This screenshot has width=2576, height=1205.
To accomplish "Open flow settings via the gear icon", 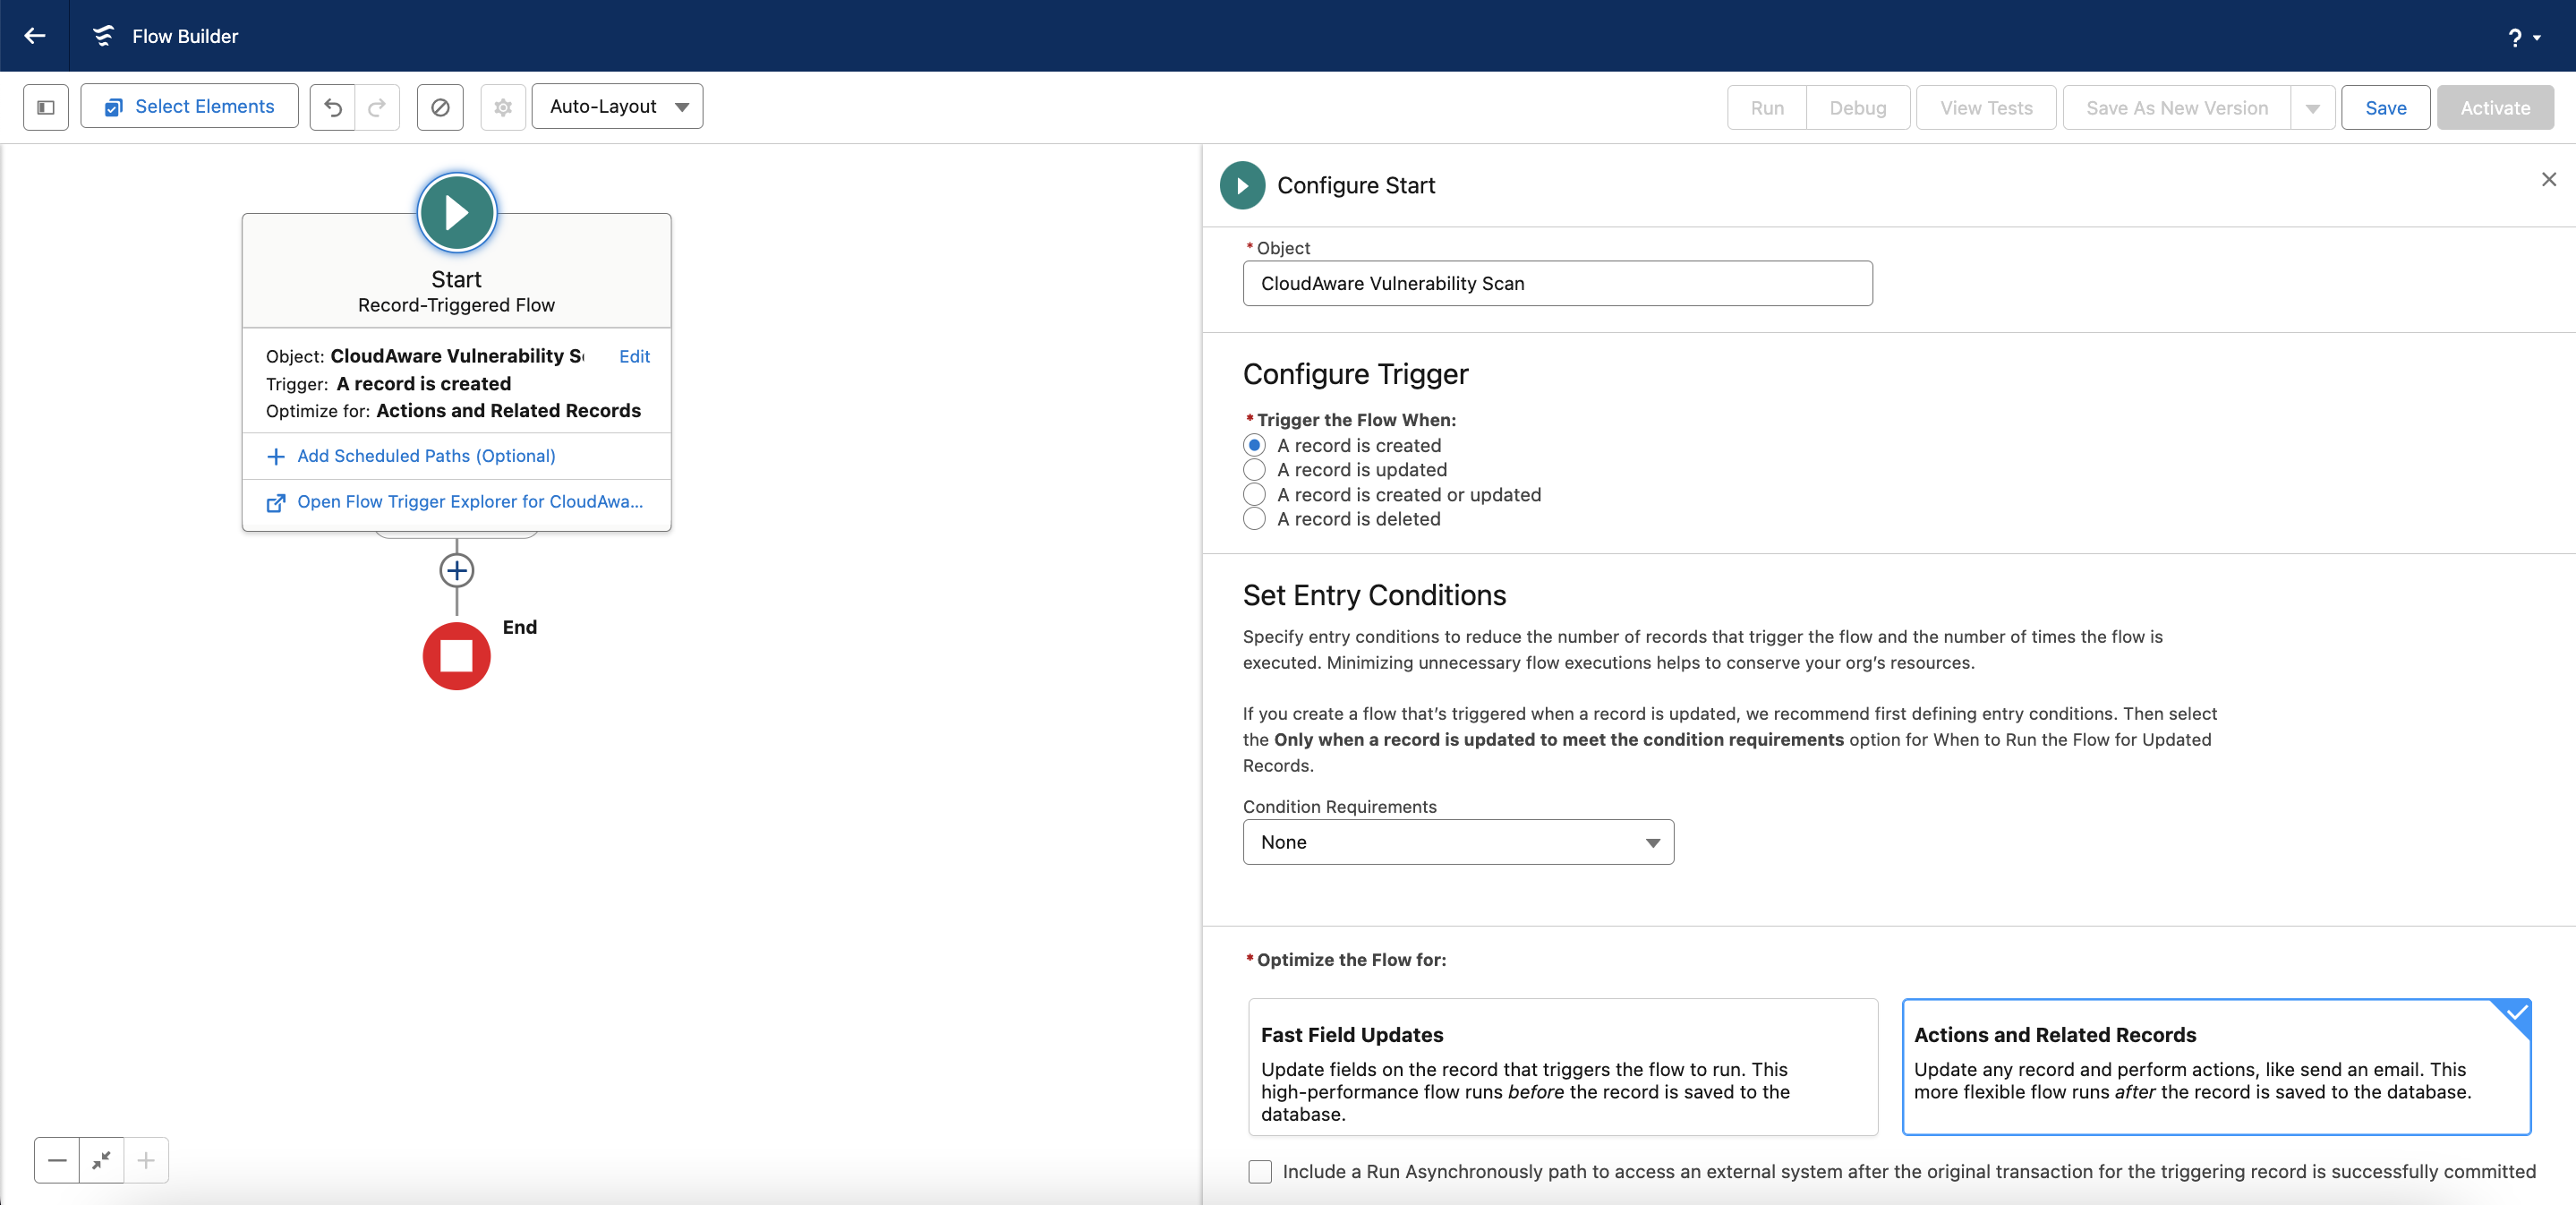I will [503, 106].
